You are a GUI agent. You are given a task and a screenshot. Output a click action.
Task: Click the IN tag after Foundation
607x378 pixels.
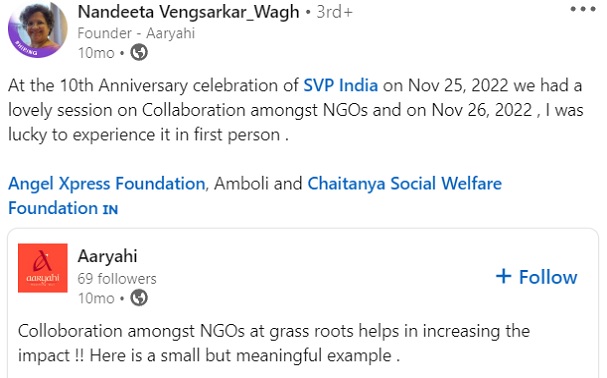[x=110, y=210]
